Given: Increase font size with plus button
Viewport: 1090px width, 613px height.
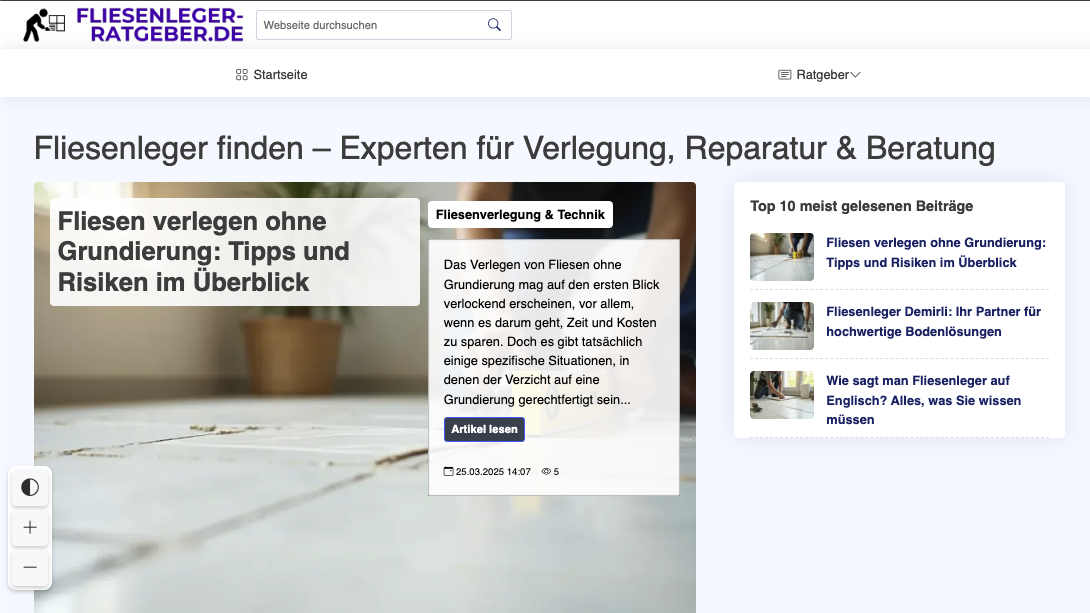Looking at the screenshot, I should tap(30, 527).
